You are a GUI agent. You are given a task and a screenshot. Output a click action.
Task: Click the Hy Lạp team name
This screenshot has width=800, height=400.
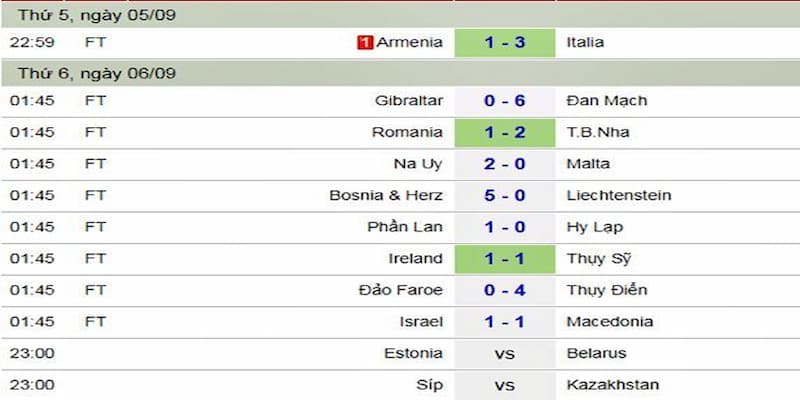[593, 227]
